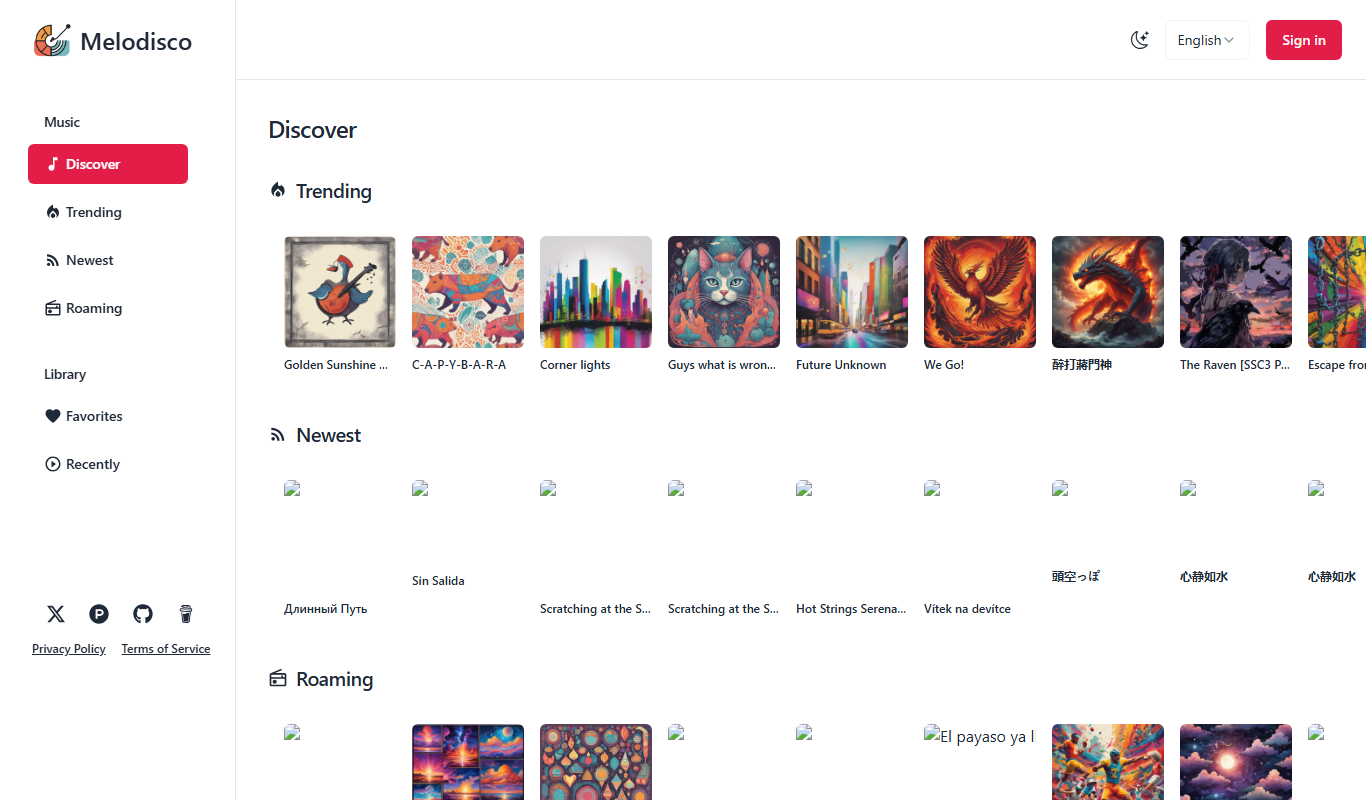Click the radio icon beside Roaming heading
Screen dimensions: 1366x800
[x=278, y=679]
